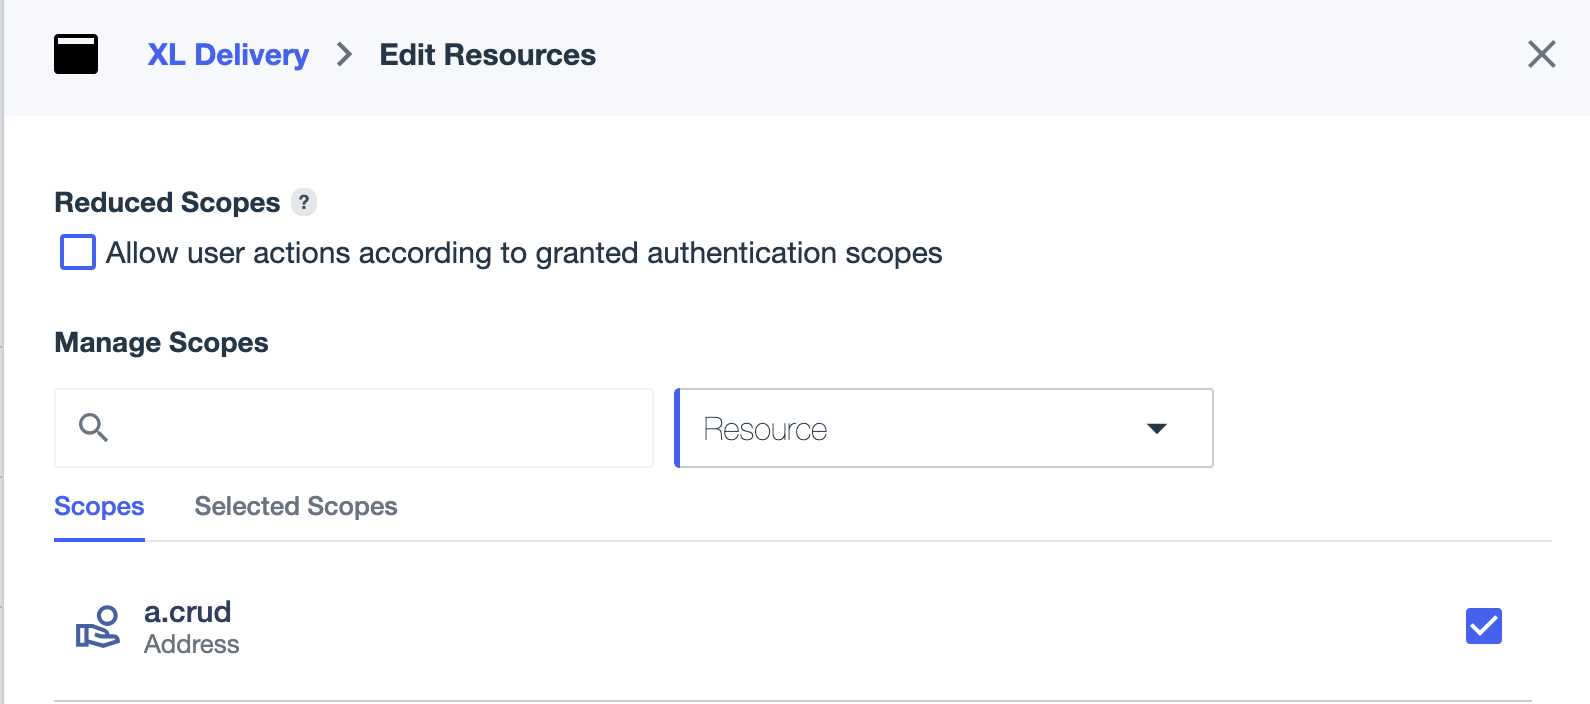Navigate back via the XL Delivery link
Viewport: 1590px width, 704px height.
(228, 55)
